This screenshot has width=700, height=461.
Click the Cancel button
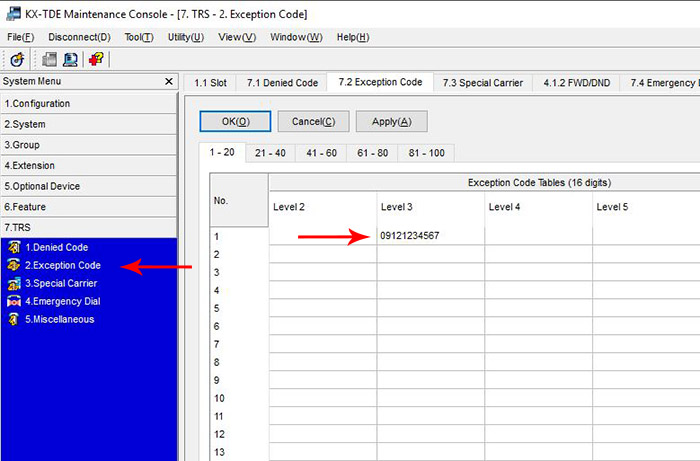(x=313, y=121)
